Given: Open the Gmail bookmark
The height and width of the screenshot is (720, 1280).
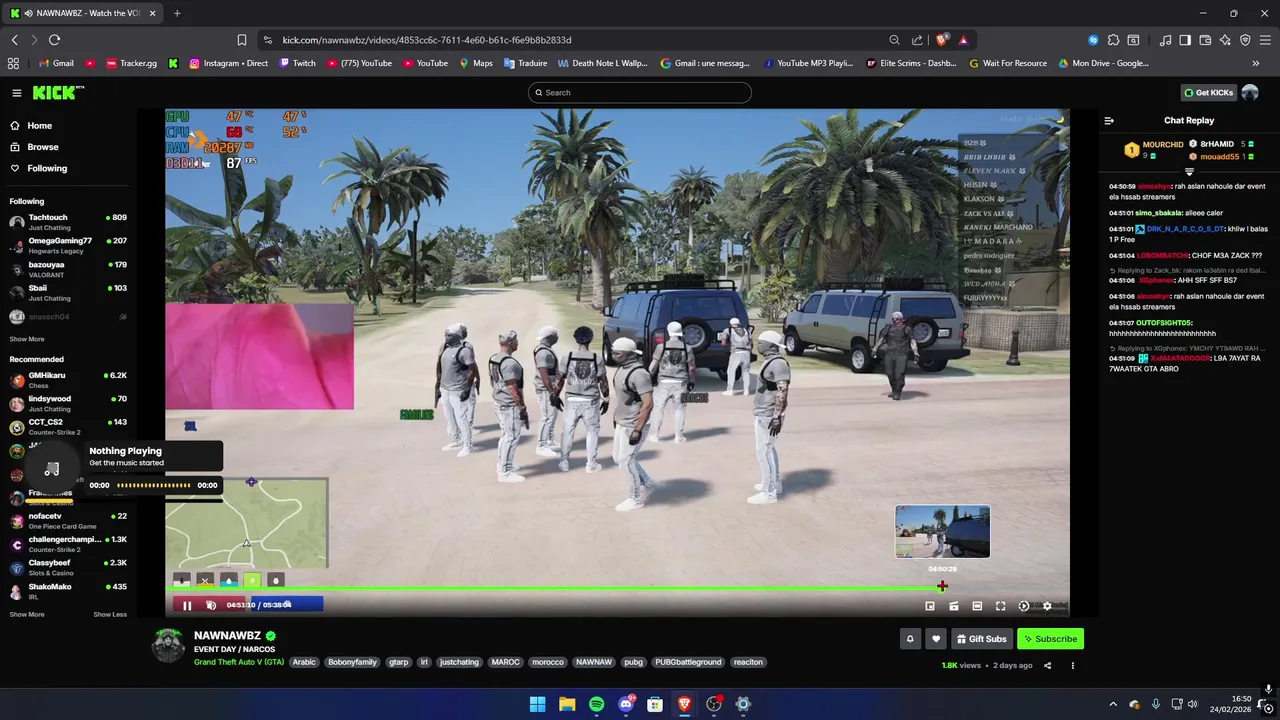Looking at the screenshot, I should point(56,63).
